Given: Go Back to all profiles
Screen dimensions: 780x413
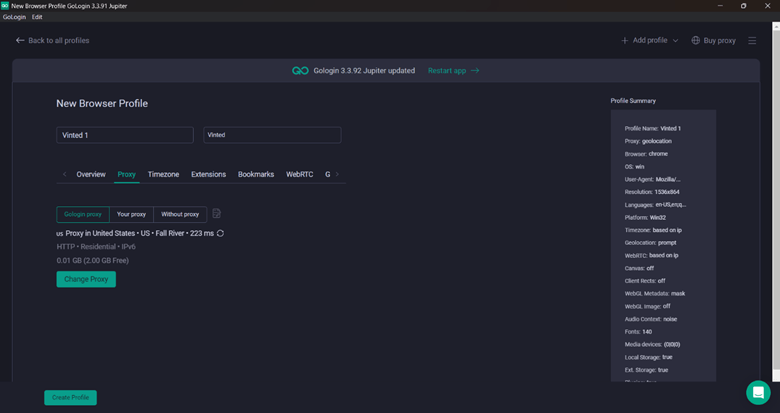Looking at the screenshot, I should 59,41.
